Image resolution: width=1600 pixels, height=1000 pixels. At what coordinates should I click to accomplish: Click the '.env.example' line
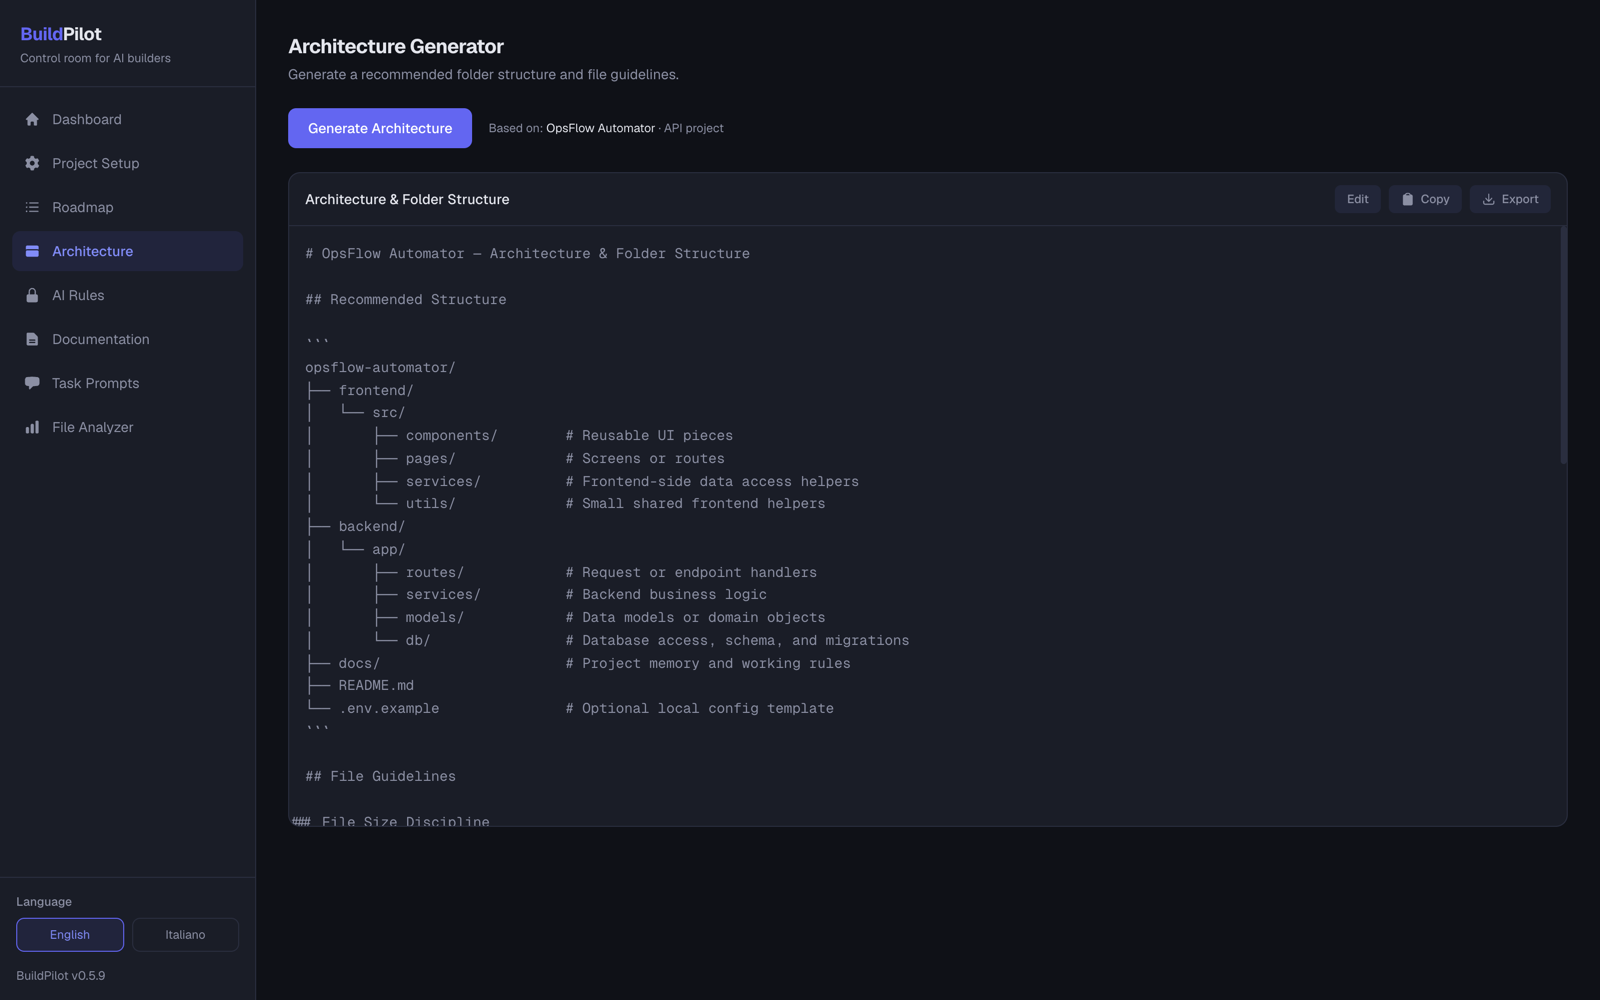coord(389,708)
